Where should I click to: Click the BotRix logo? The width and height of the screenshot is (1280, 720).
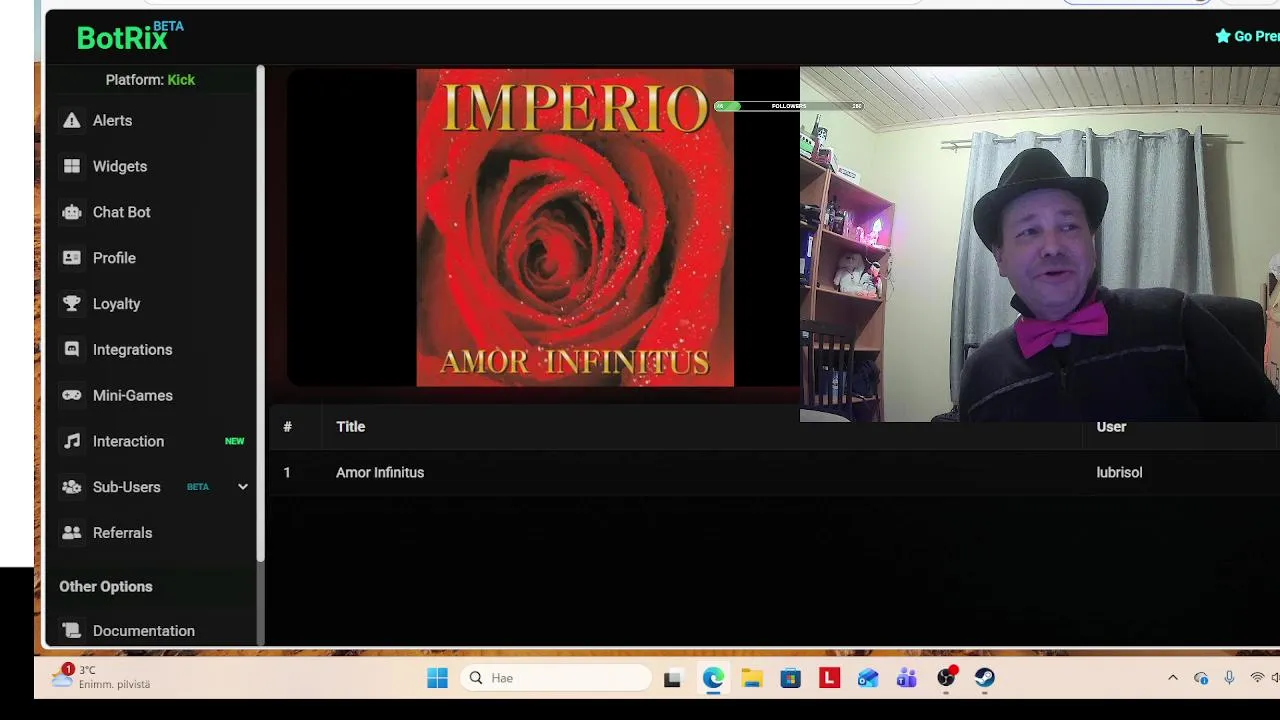click(x=130, y=37)
